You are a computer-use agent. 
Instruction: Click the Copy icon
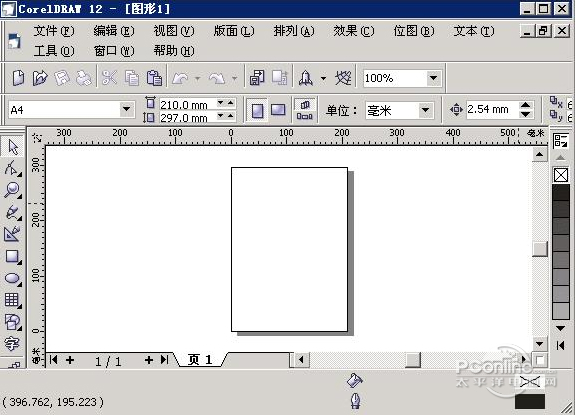pyautogui.click(x=132, y=78)
